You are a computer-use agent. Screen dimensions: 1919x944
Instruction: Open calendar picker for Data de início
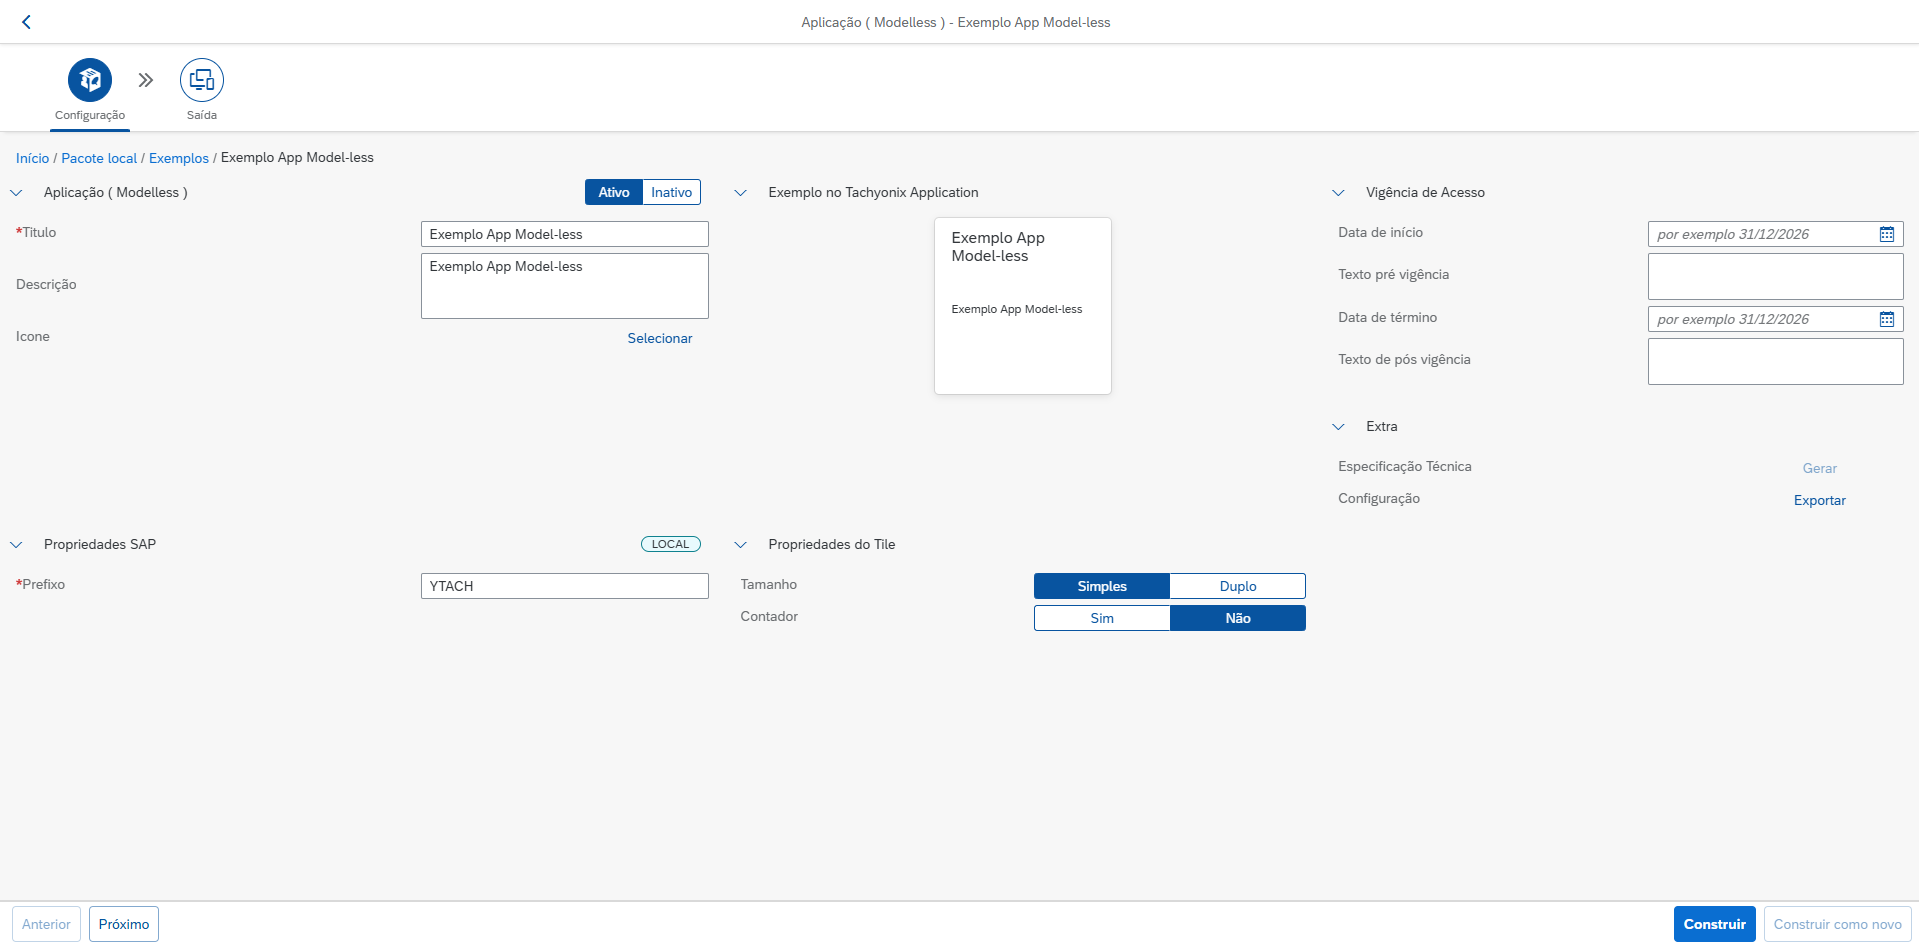[x=1887, y=234]
